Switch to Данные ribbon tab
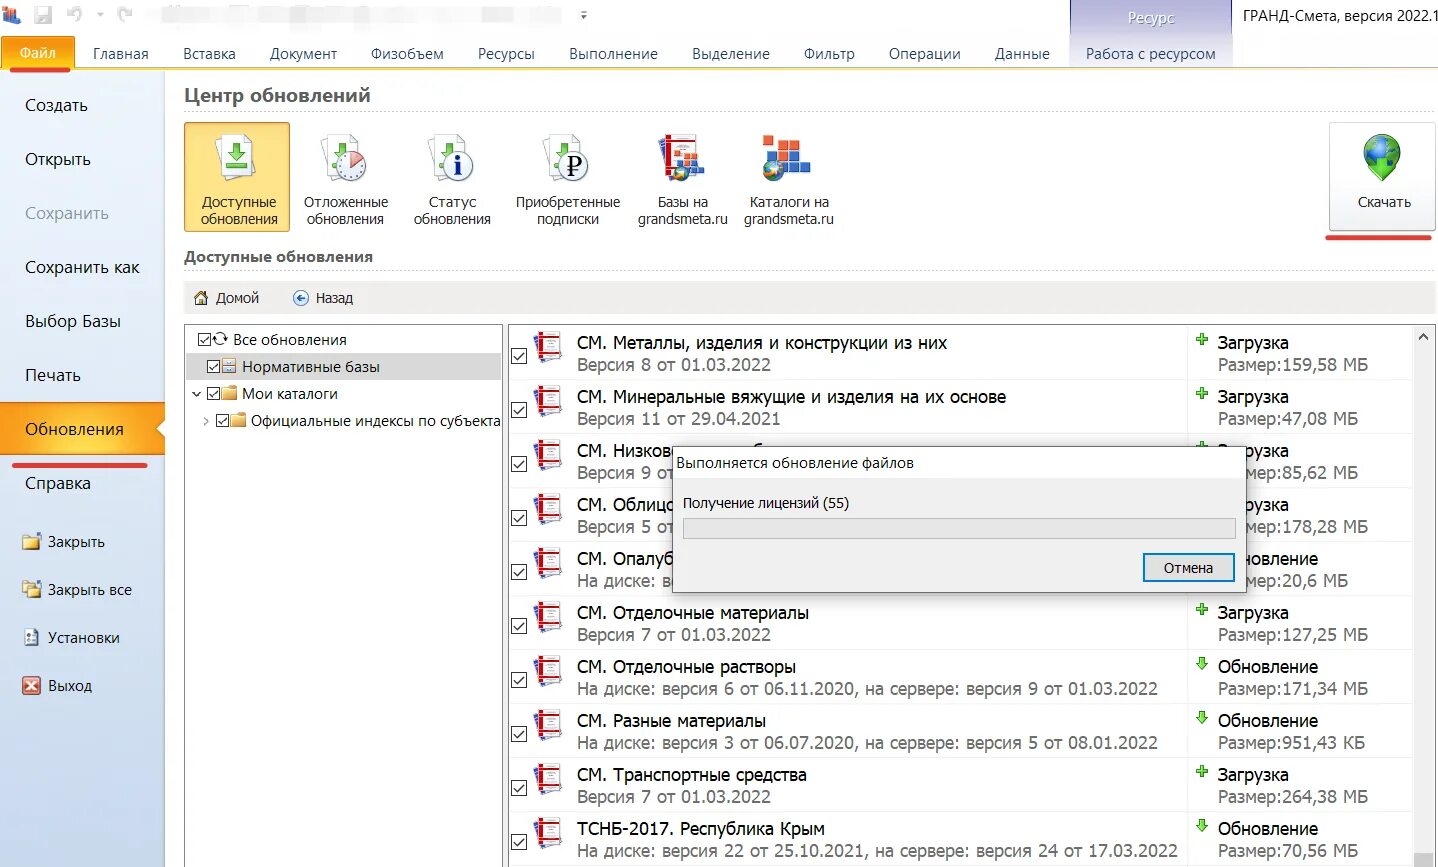The width and height of the screenshot is (1438, 867). [1022, 54]
